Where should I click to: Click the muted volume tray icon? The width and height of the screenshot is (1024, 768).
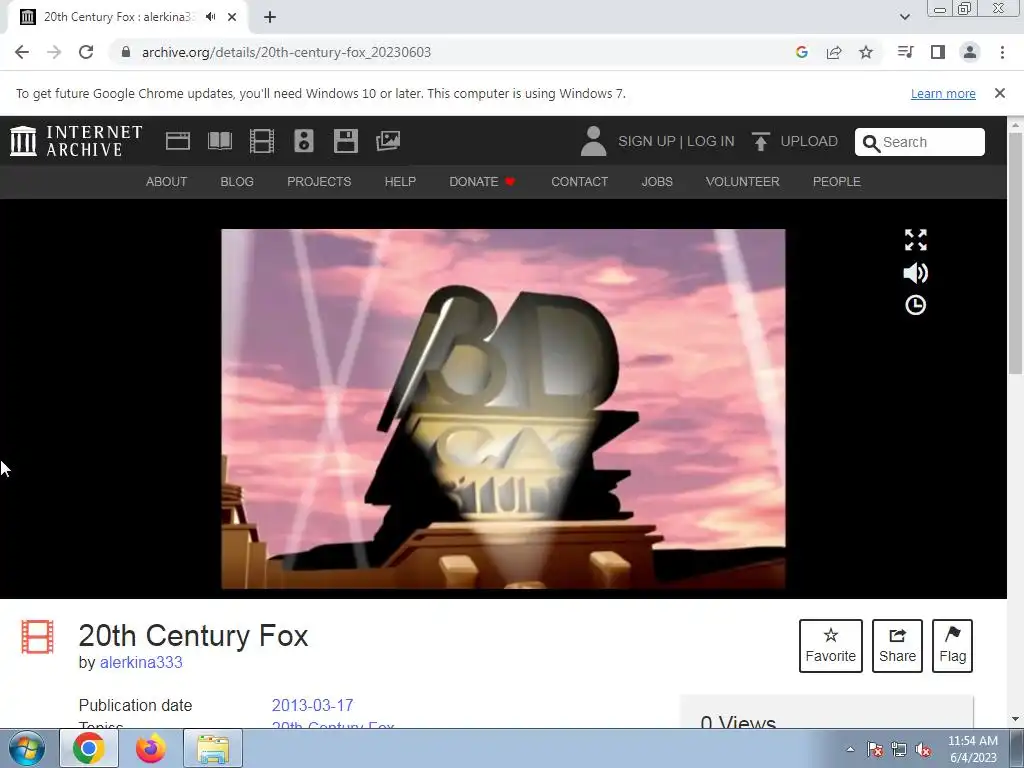(x=923, y=749)
